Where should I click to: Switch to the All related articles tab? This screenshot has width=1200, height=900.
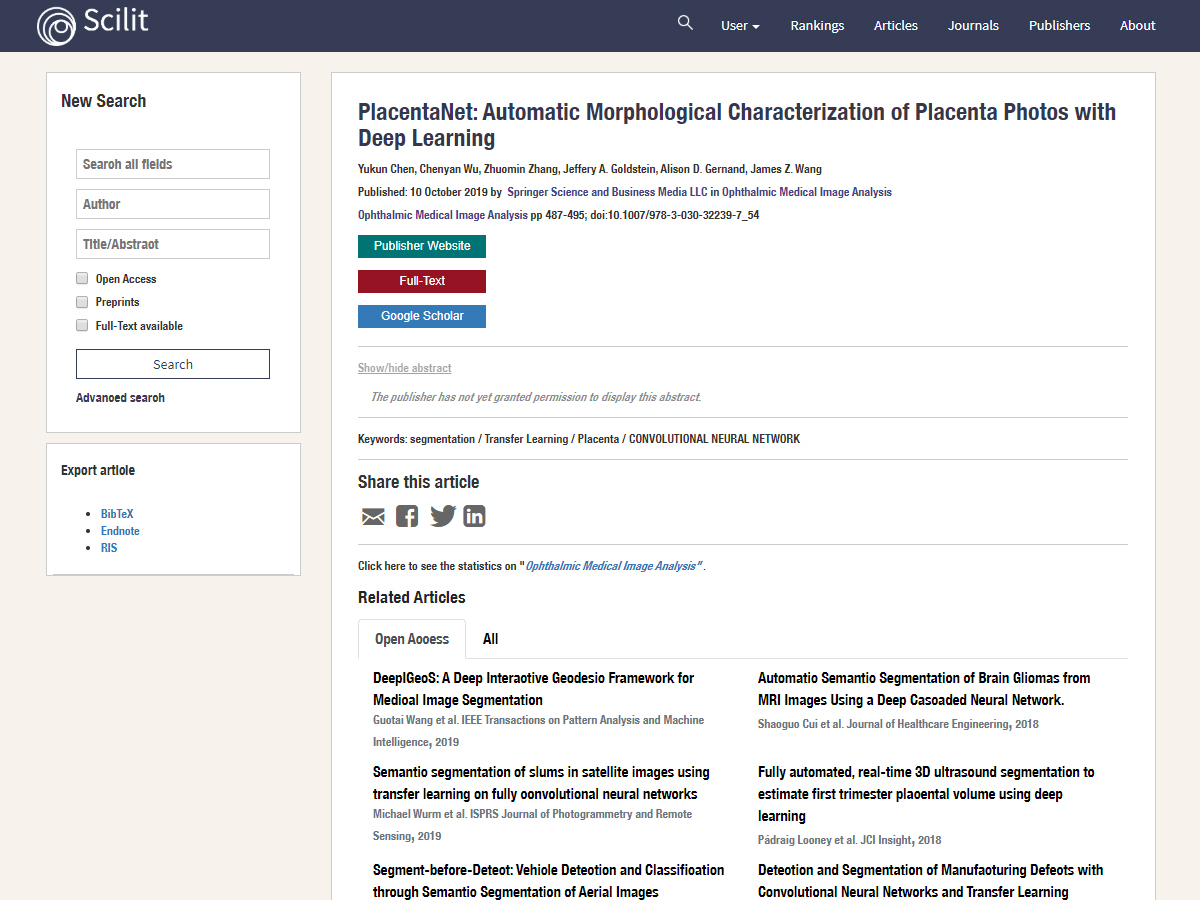click(490, 639)
